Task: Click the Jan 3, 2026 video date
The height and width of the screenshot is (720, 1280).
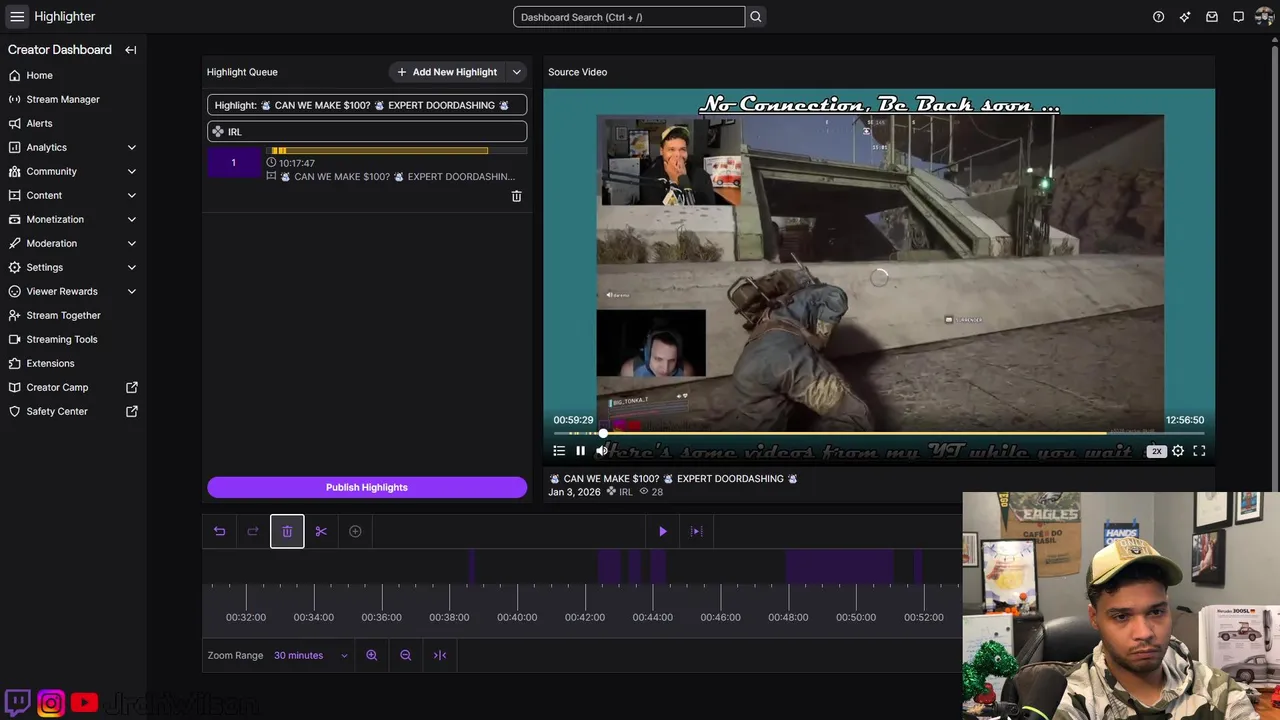Action: 575,492
